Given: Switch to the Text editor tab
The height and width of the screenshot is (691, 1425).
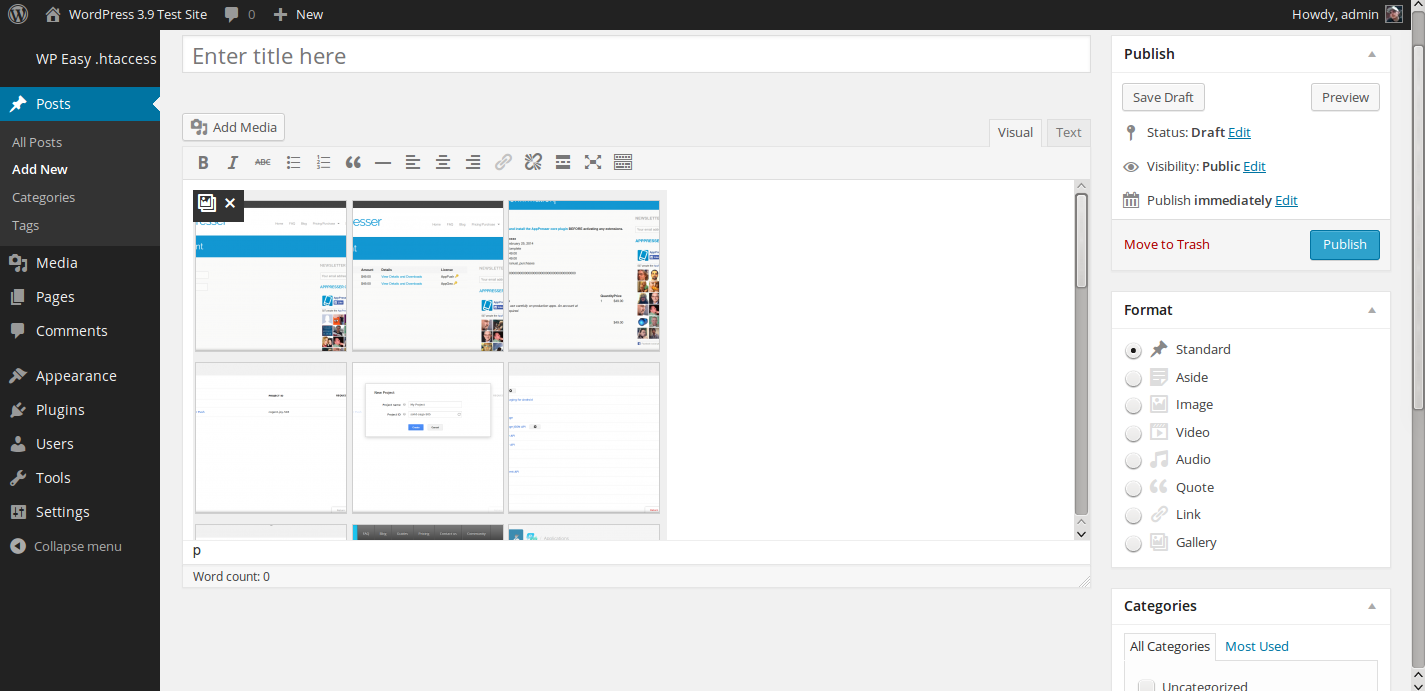Looking at the screenshot, I should (1068, 133).
